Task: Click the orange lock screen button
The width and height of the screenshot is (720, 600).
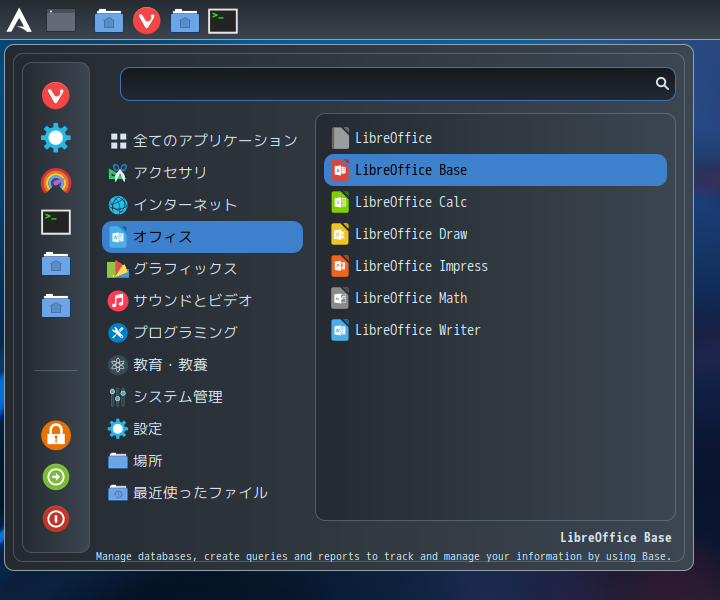Action: point(56,435)
